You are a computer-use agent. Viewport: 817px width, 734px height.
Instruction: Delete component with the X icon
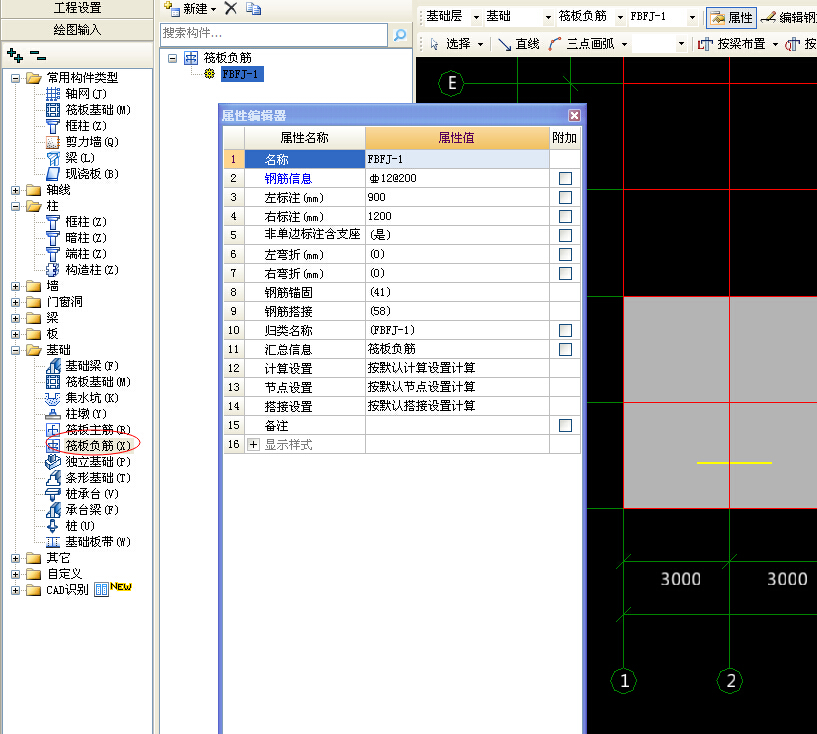point(231,8)
